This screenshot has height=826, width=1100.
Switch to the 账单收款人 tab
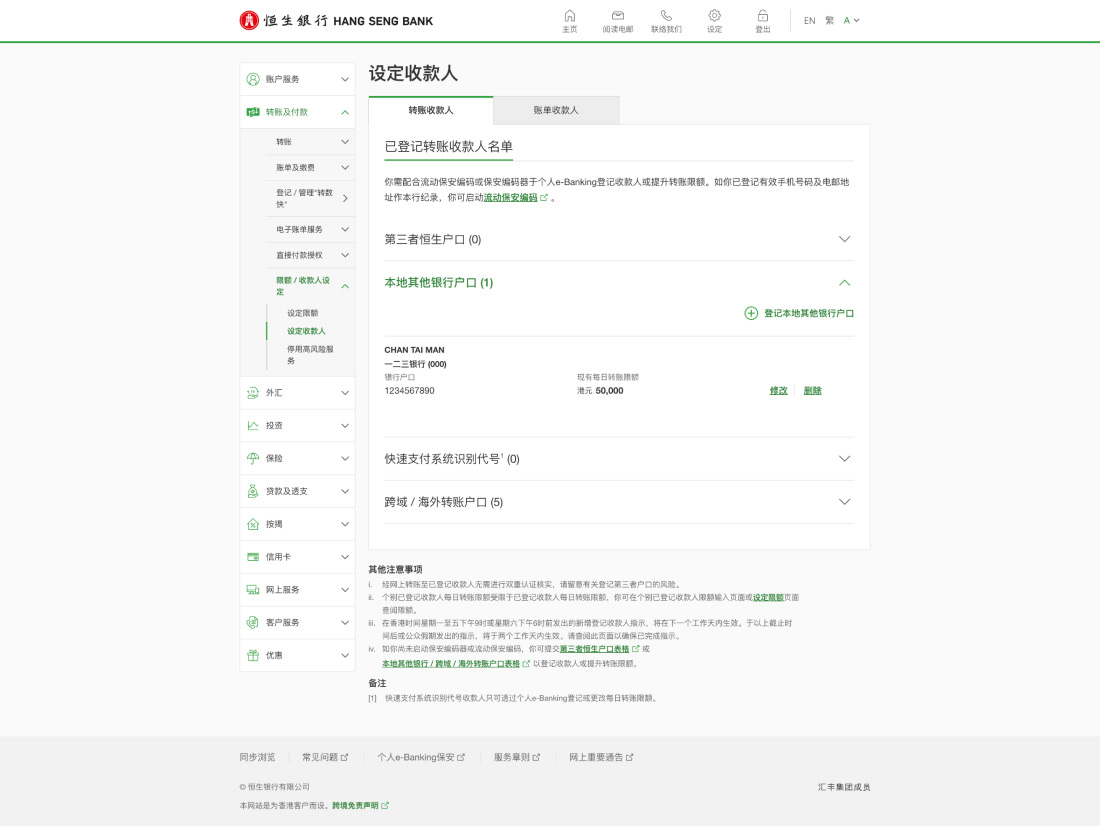[556, 110]
